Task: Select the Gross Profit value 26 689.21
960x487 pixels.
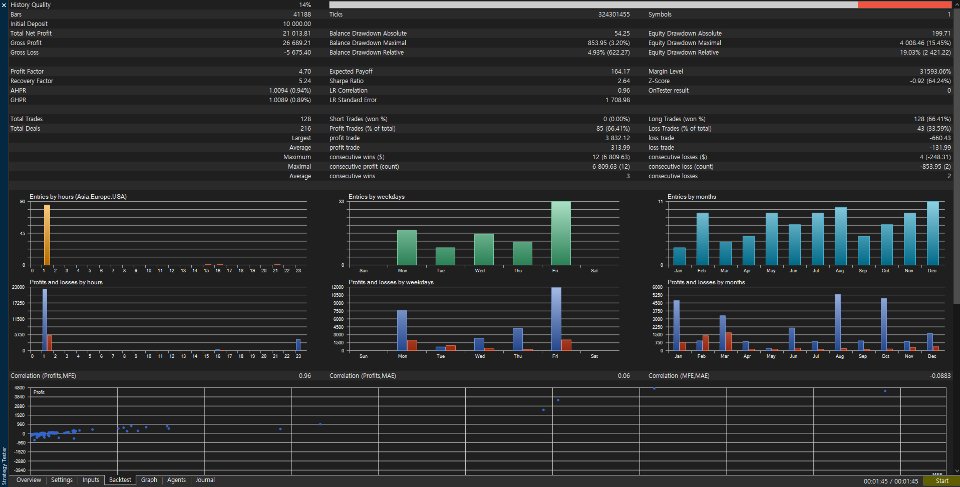Action: (297, 43)
